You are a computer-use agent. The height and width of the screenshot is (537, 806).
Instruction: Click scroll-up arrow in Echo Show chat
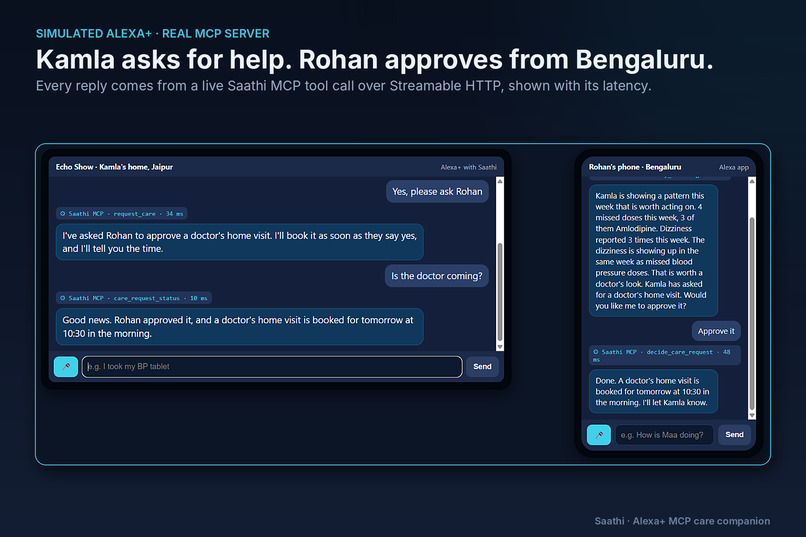point(500,181)
